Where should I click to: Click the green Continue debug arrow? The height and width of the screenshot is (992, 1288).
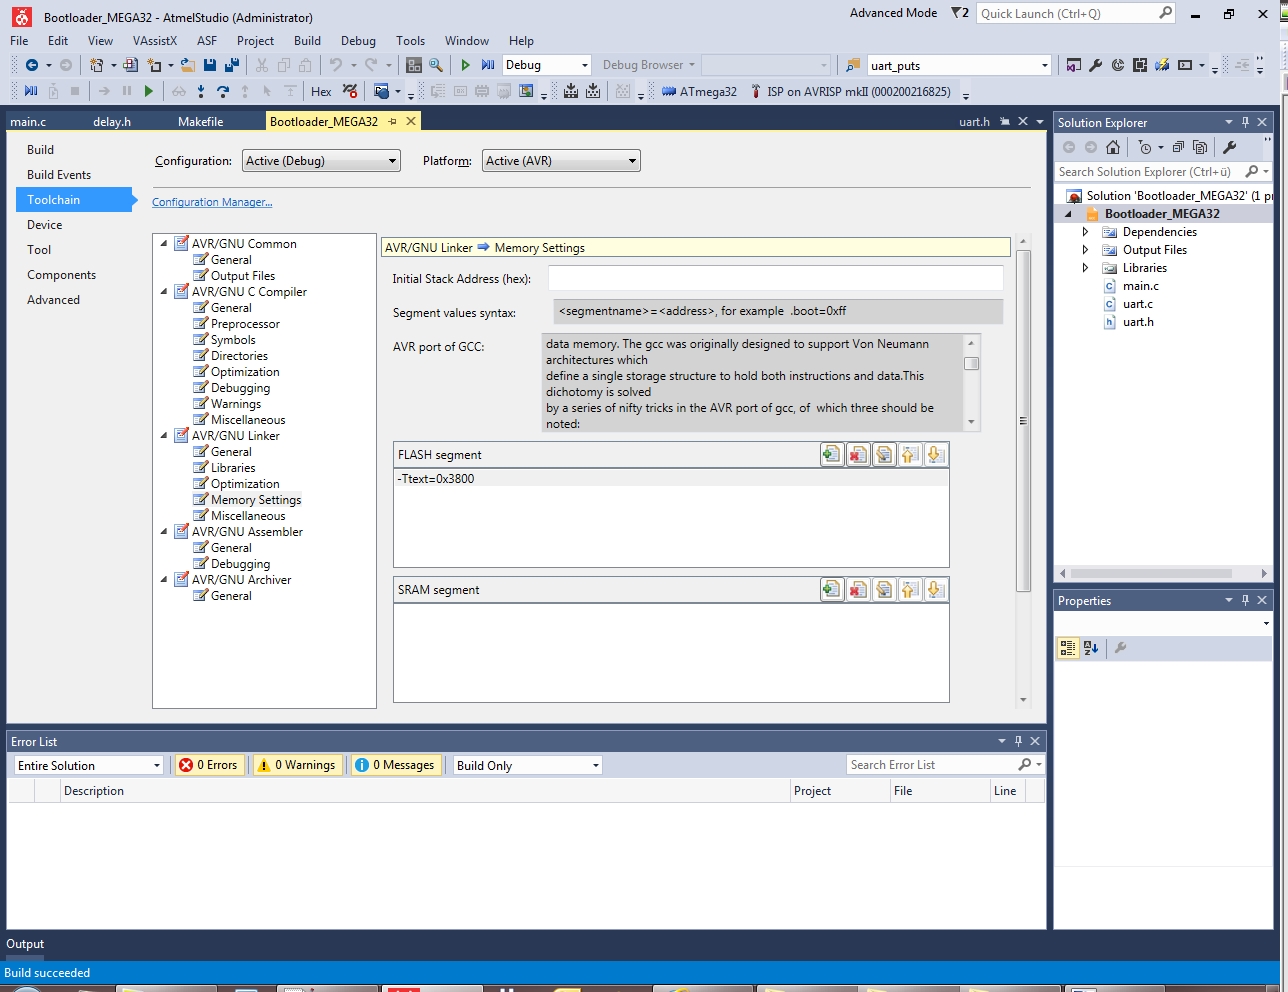coord(149,91)
